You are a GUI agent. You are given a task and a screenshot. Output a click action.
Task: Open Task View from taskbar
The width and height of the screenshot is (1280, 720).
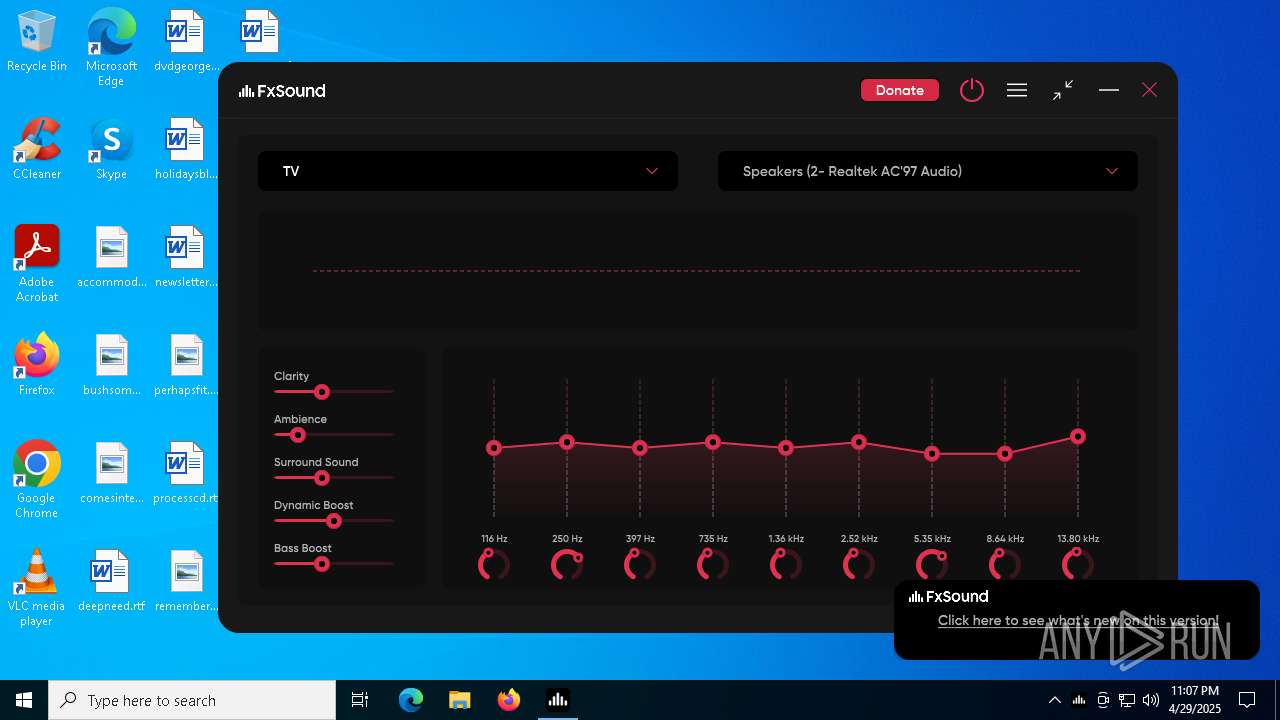360,700
